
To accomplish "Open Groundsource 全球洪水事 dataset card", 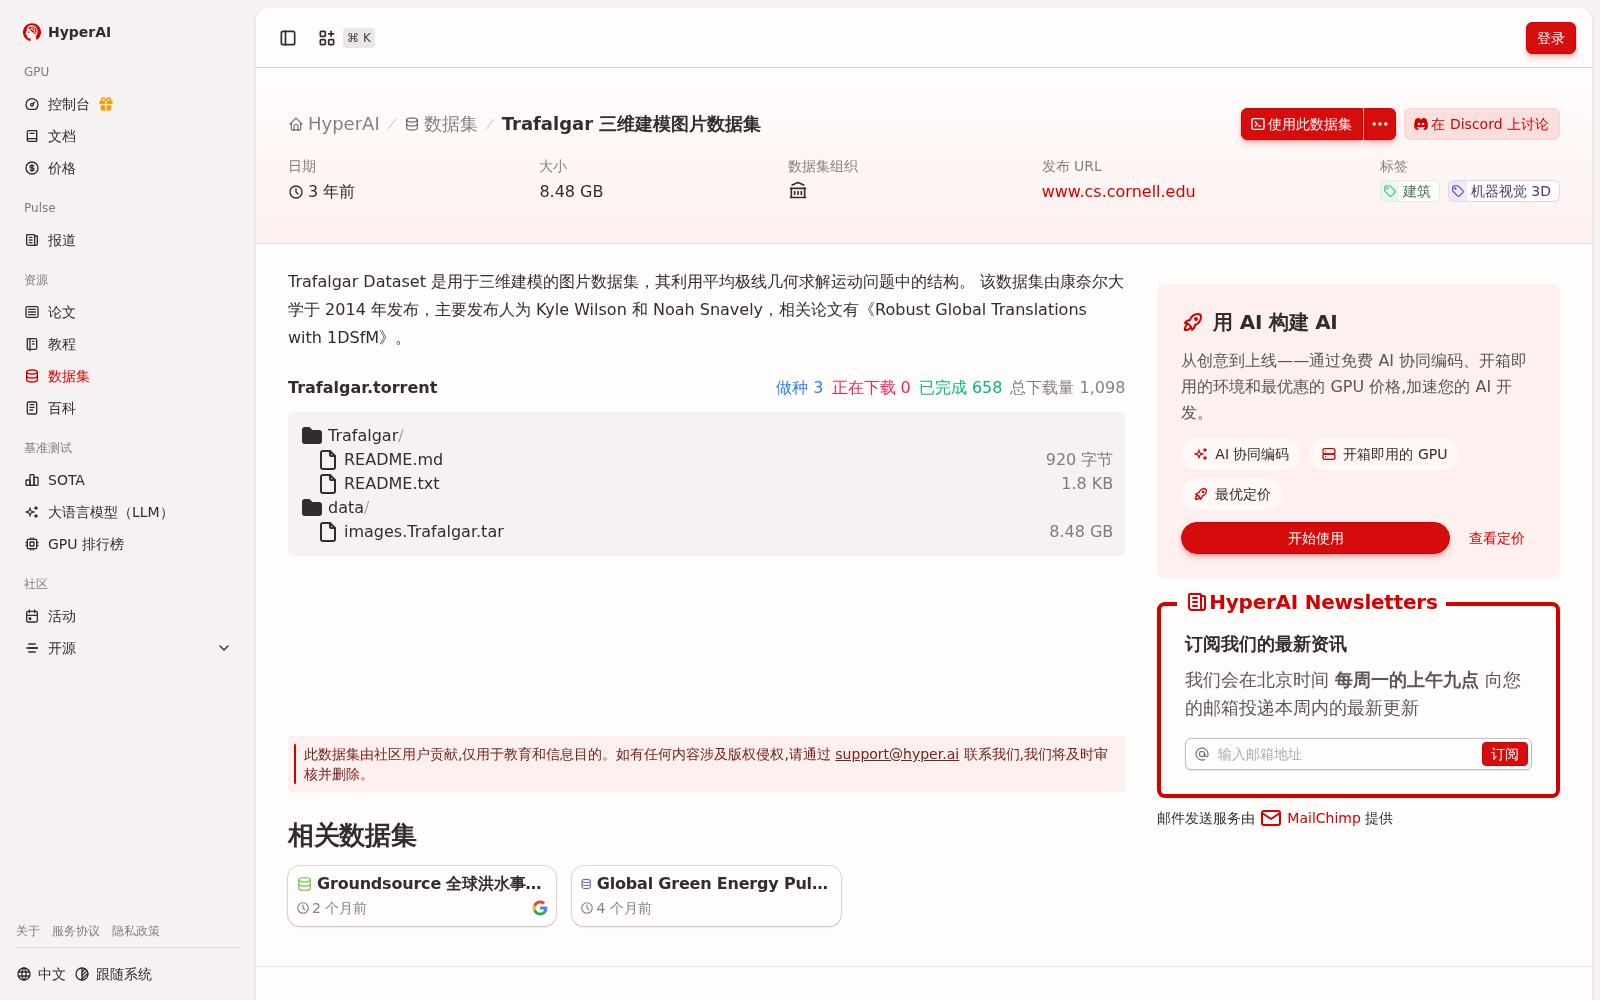I will [x=422, y=896].
